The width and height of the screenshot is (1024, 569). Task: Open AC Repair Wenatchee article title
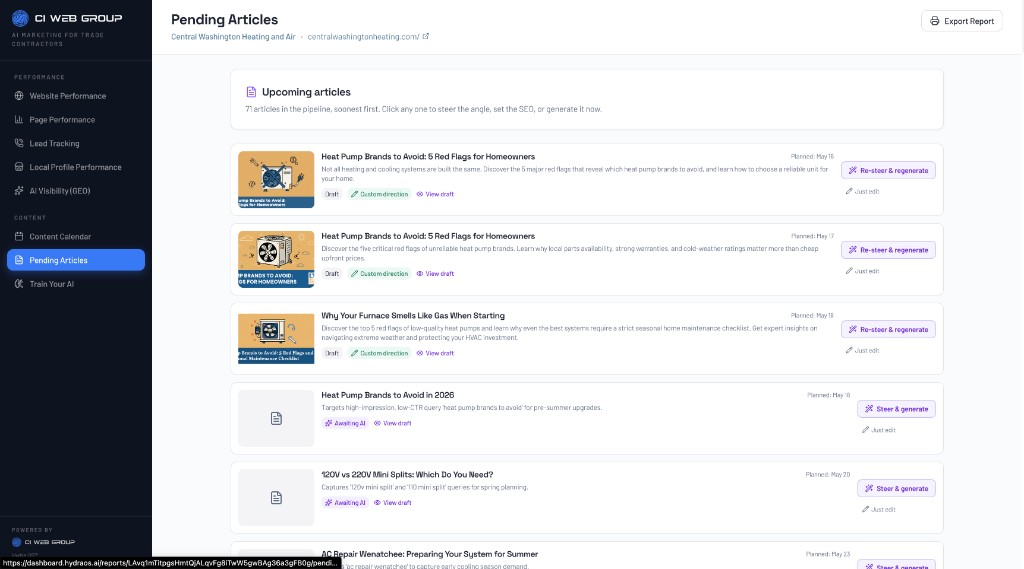(x=430, y=554)
